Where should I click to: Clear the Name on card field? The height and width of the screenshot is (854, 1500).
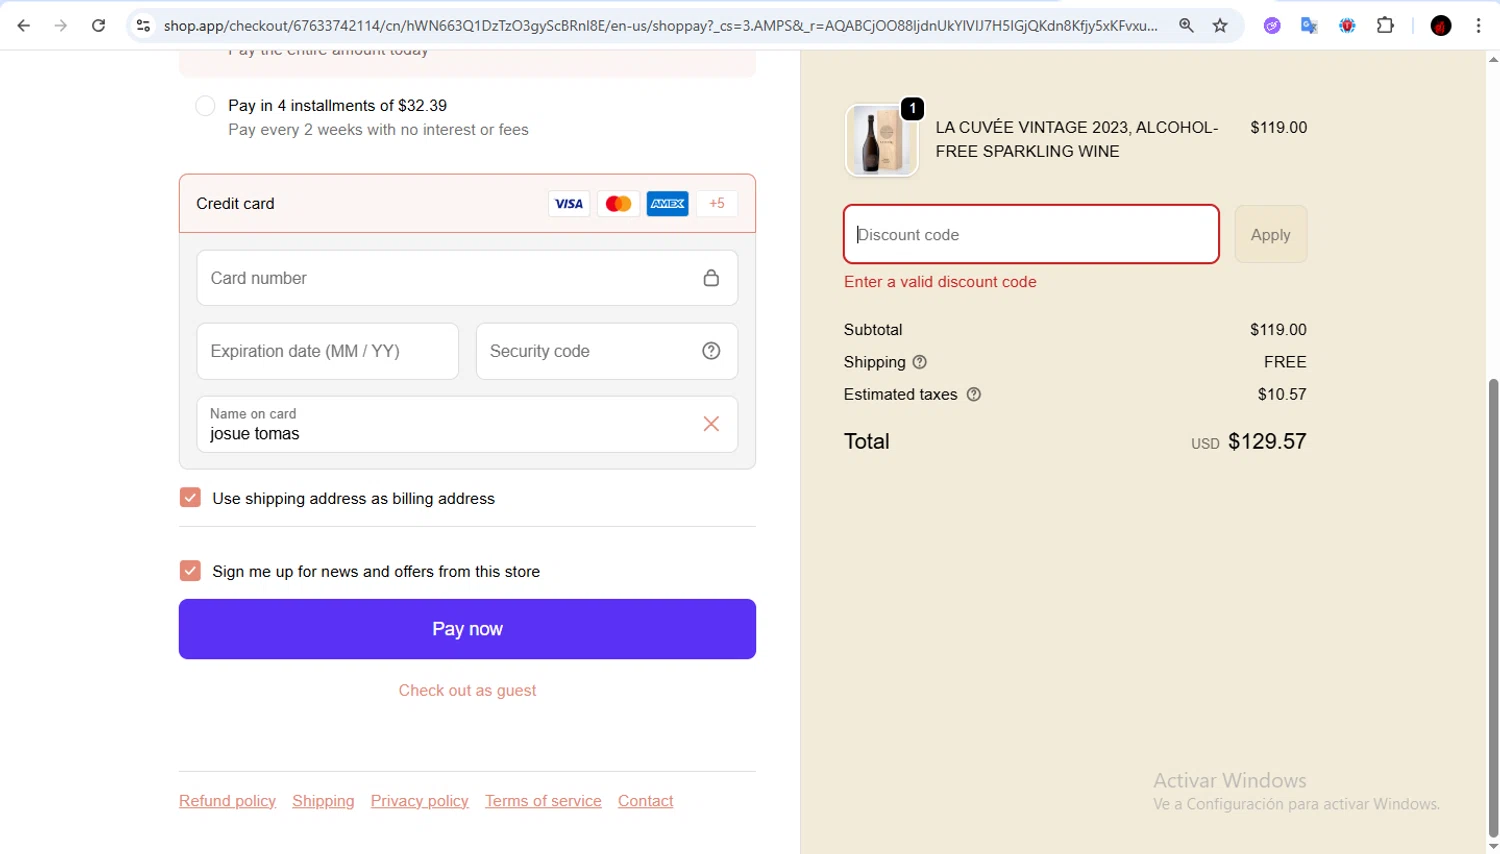pyautogui.click(x=711, y=424)
